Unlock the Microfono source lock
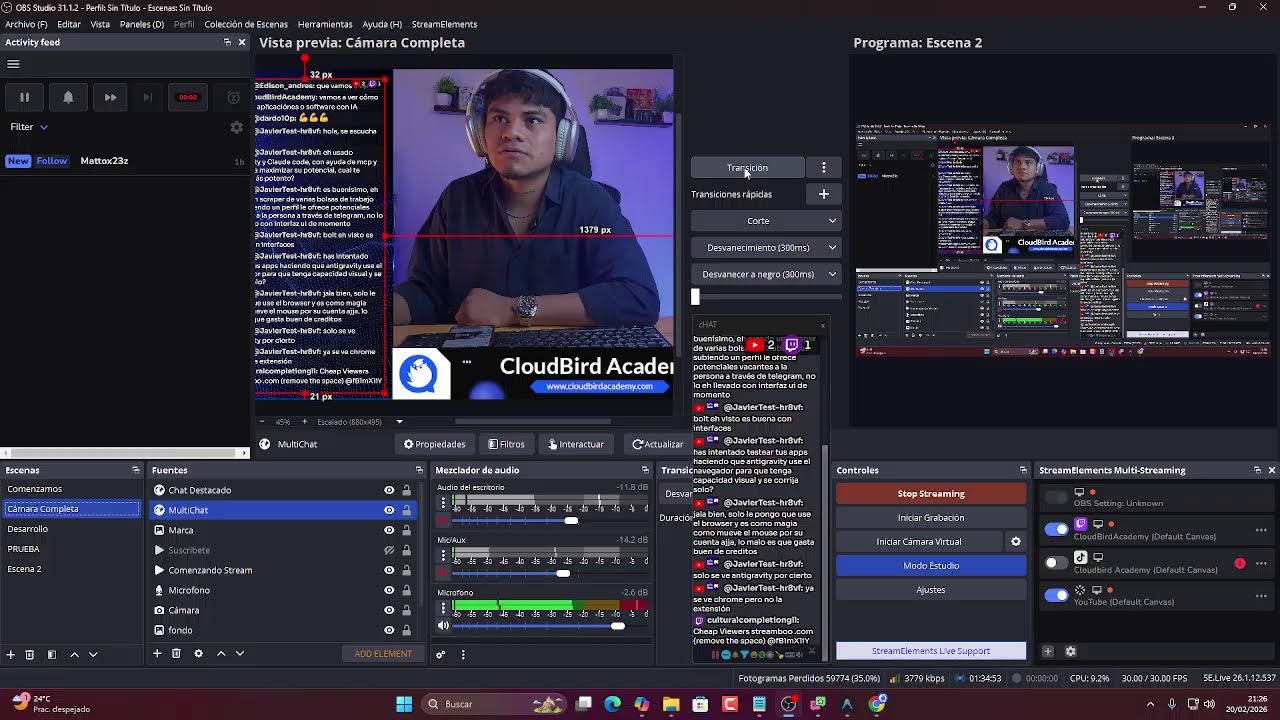The image size is (1280, 720). (406, 590)
